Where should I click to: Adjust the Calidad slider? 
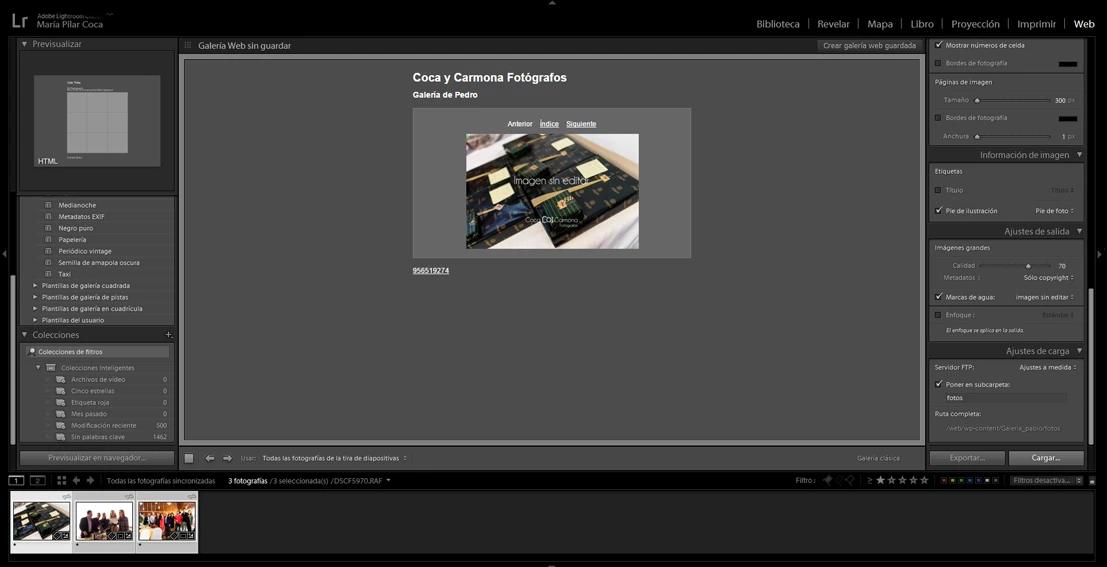point(1027,265)
